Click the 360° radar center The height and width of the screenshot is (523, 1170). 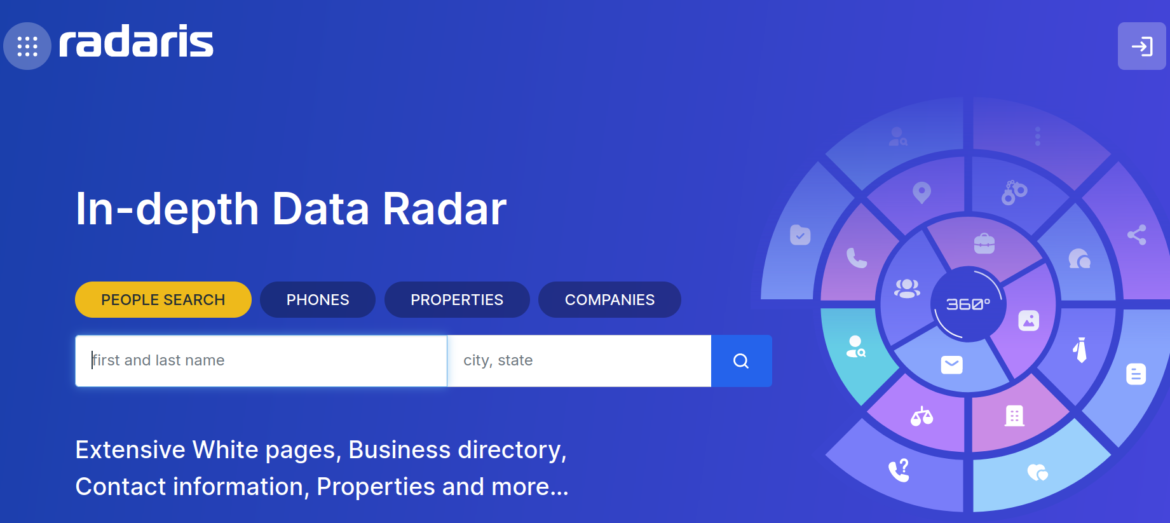click(968, 304)
